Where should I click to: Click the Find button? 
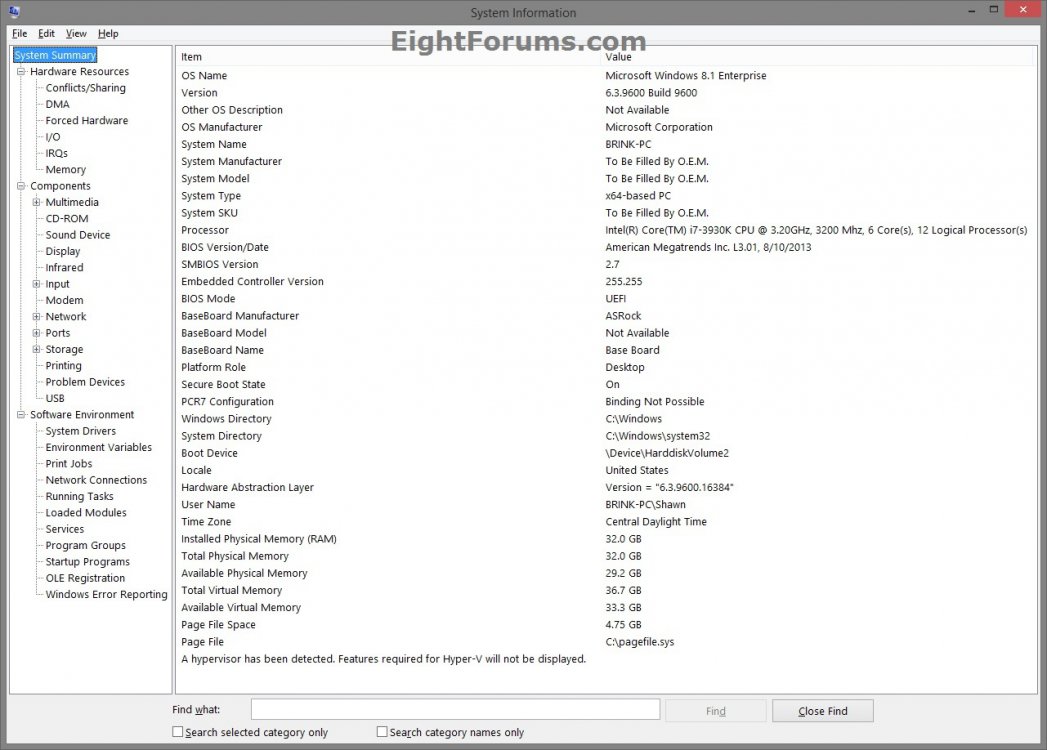click(715, 709)
